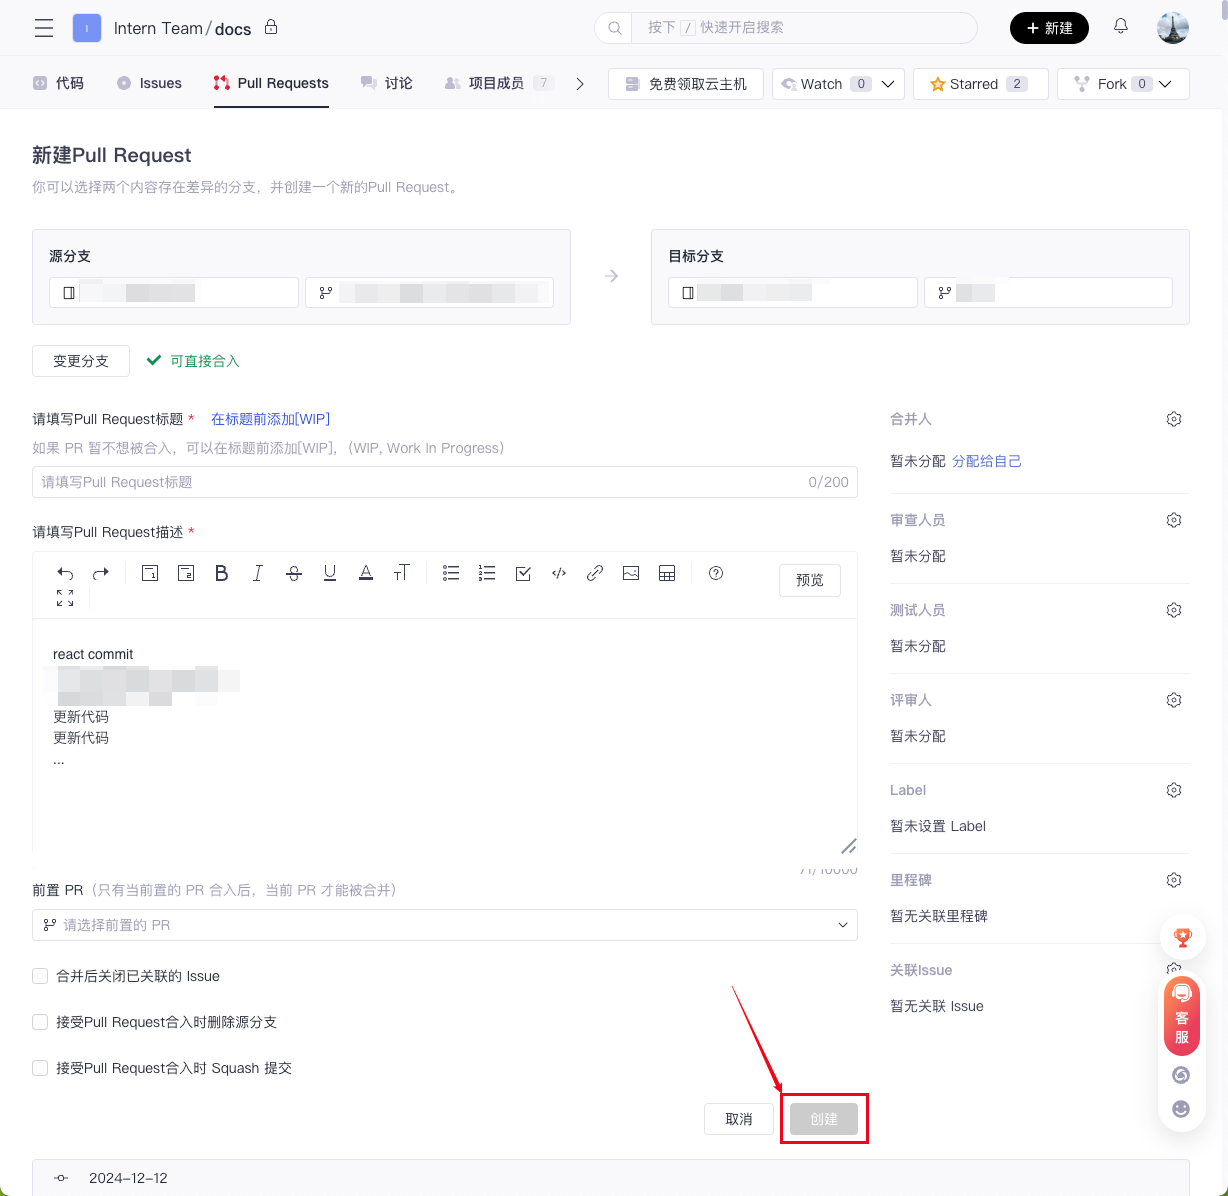
Task: Enable Squash 提交 on merge checkbox
Action: coord(41,1068)
